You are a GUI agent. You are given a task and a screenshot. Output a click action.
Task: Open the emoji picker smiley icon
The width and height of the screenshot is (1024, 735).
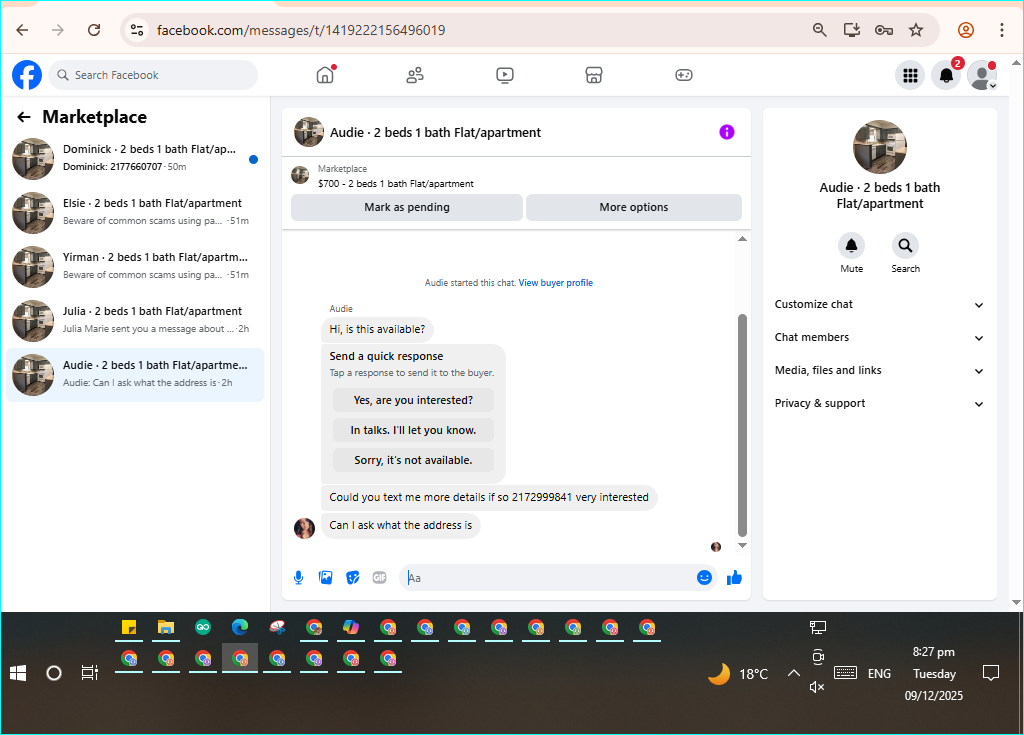tap(704, 578)
